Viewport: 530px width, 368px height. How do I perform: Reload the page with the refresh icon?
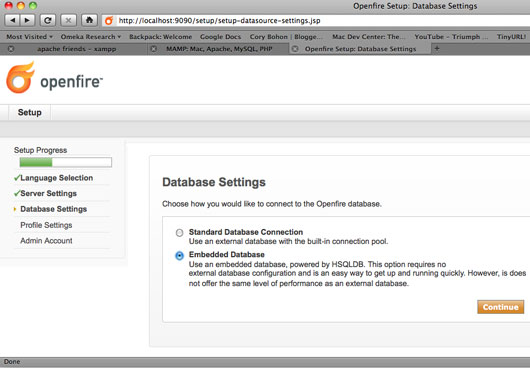[48, 21]
